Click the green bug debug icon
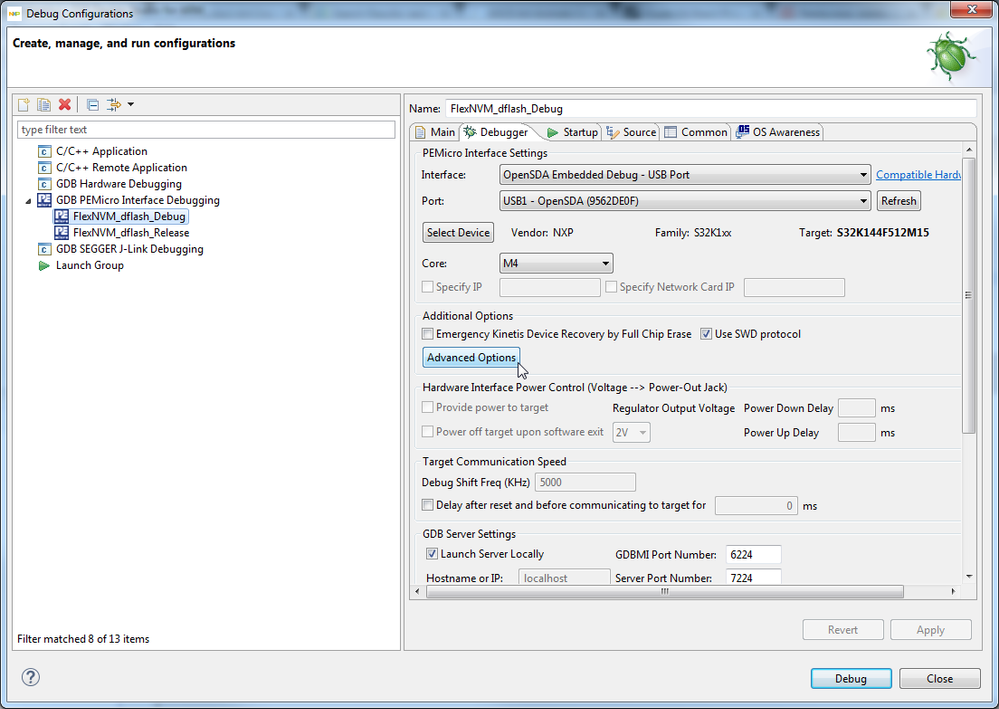The height and width of the screenshot is (709, 999). (950, 57)
